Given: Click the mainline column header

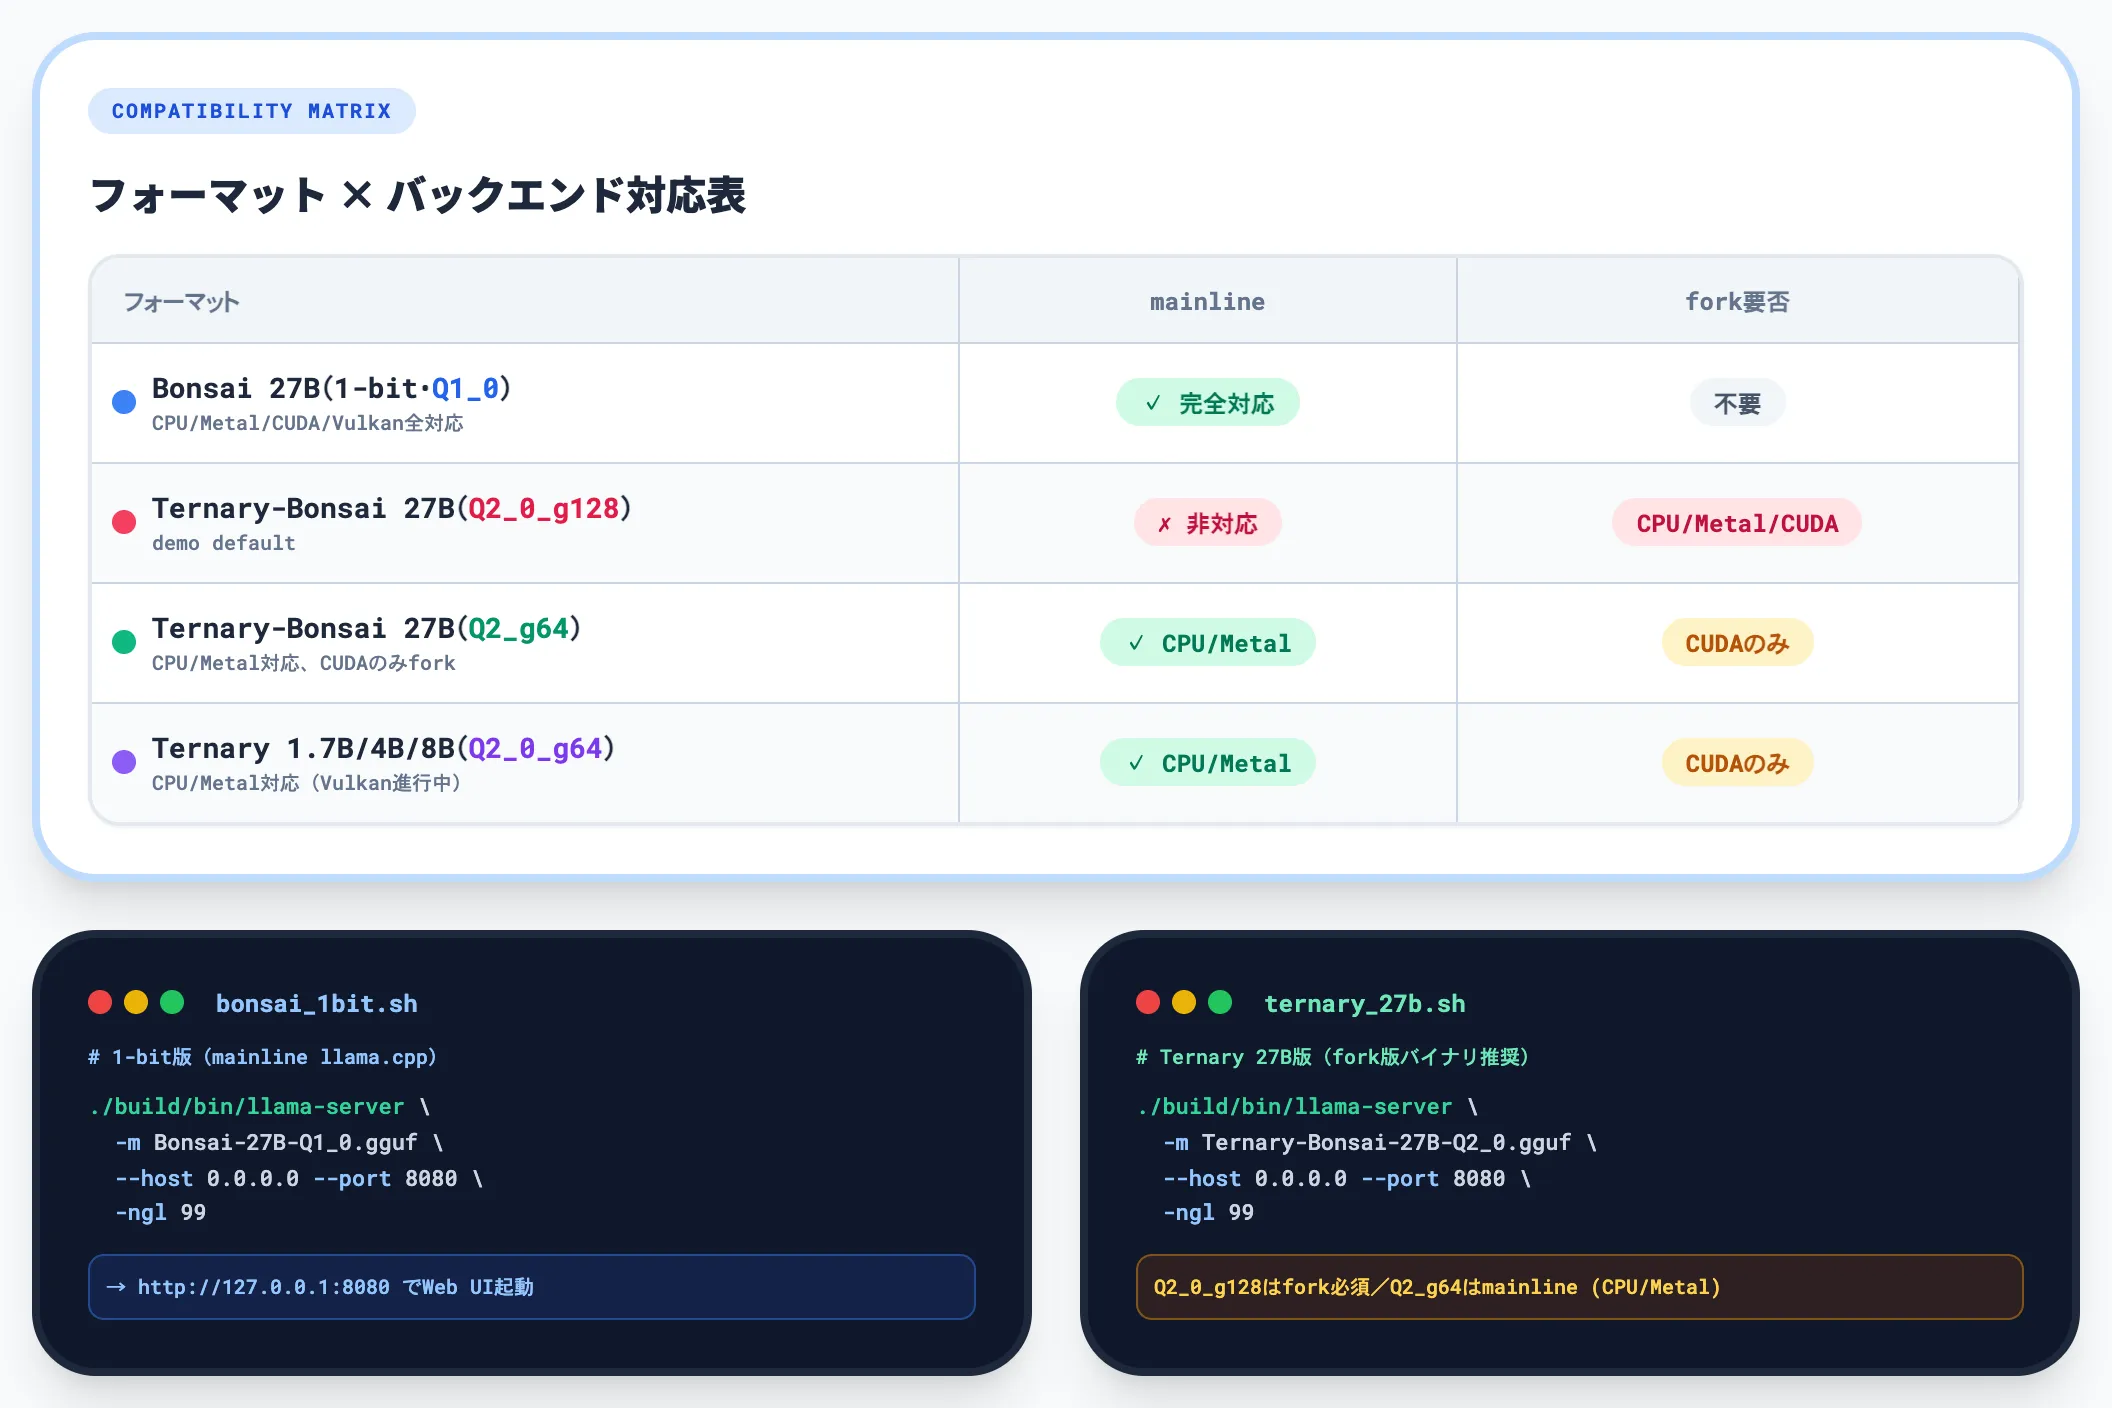Looking at the screenshot, I should tap(1207, 302).
